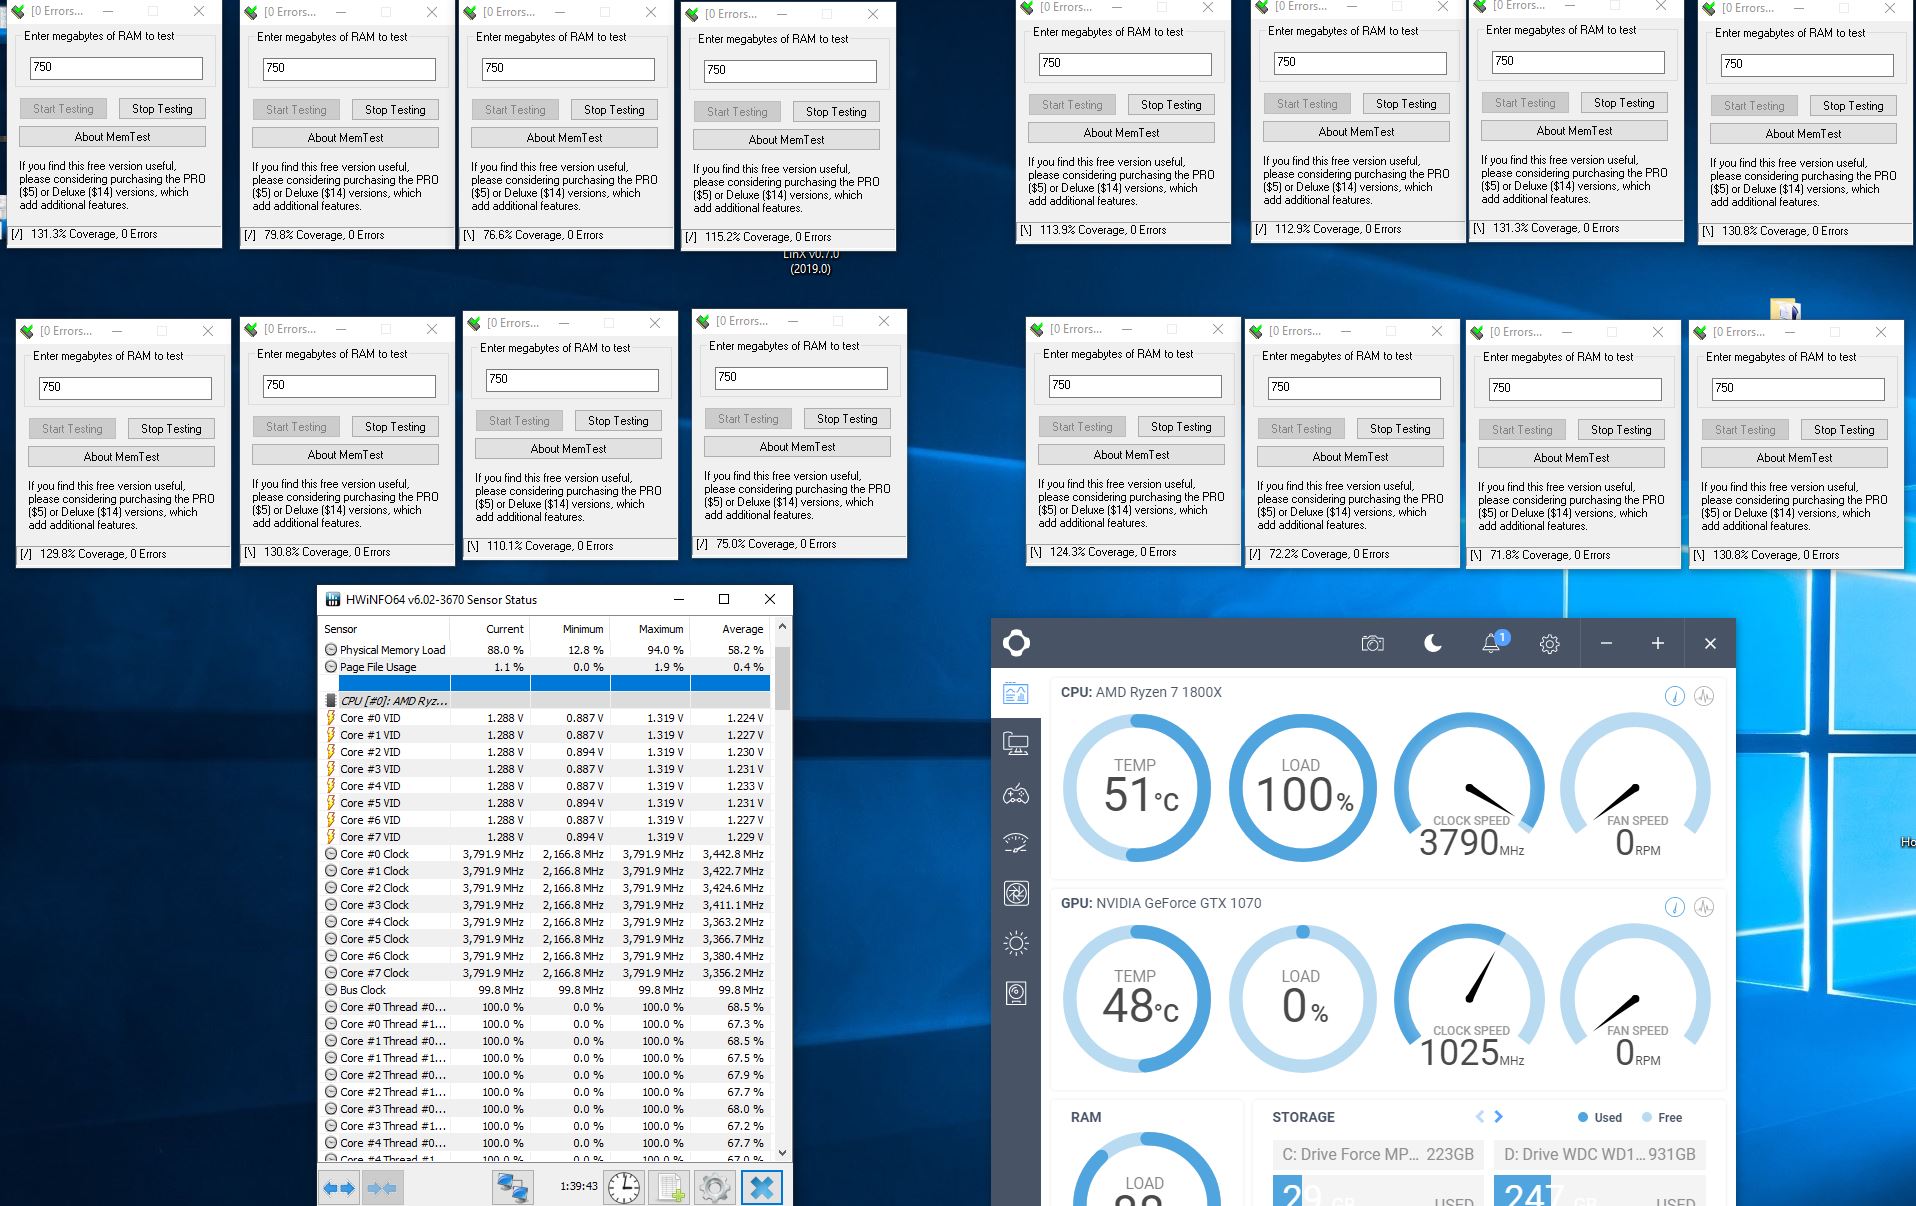Click the CPU clock speed 3790 MHz gauge
The height and width of the screenshot is (1206, 1916).
[1469, 788]
